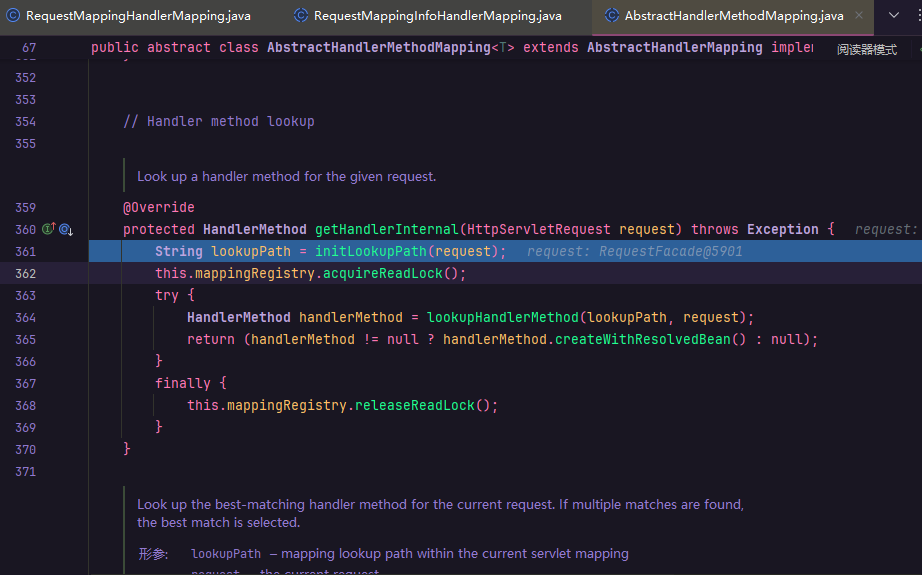Screen dimensions: 922x575
Task: Click 'Look up a handler method' doc comment
Action: click(x=286, y=176)
